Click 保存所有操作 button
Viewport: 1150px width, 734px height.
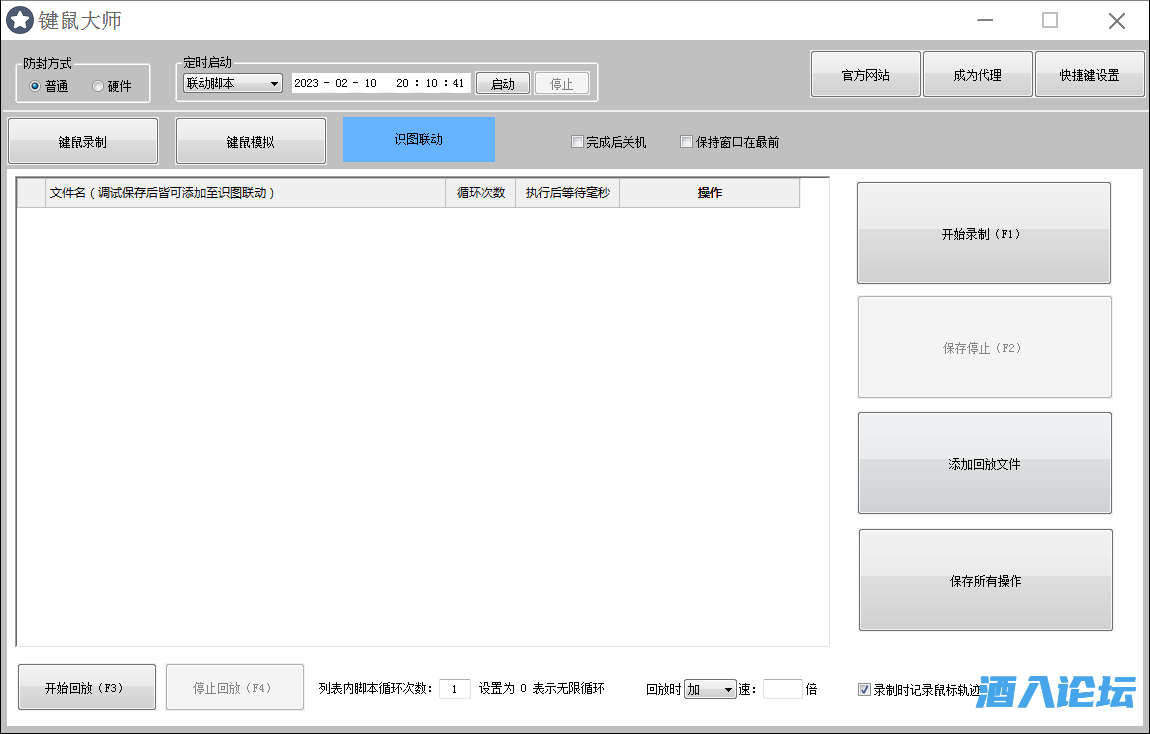985,581
